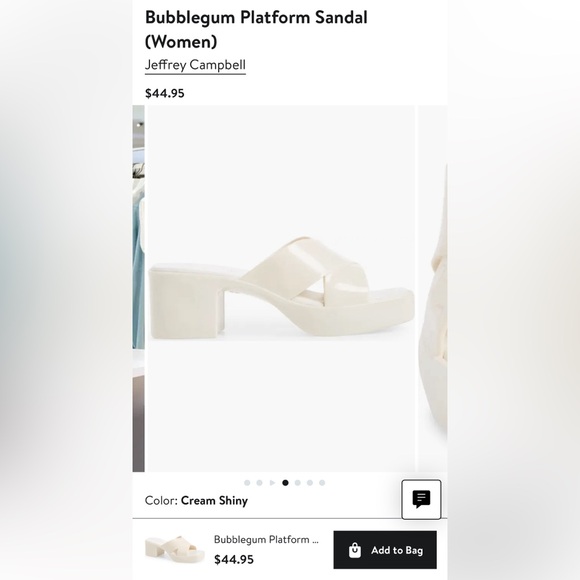The width and height of the screenshot is (580, 580).
Task: Select the sixth carousel indicator dot
Action: coord(310,483)
